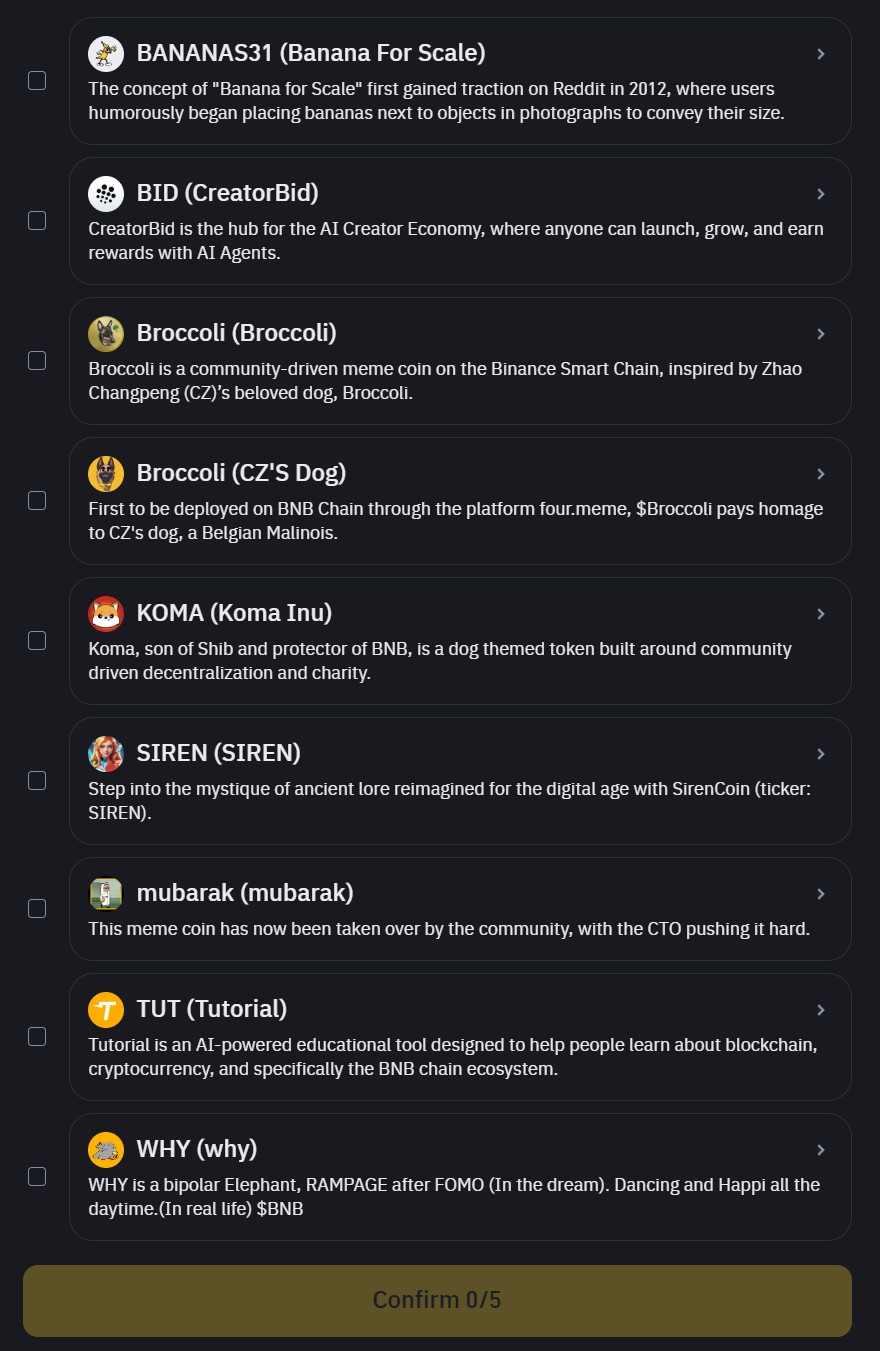Click the TUT Tutorial description text
The width and height of the screenshot is (880, 1351).
point(453,1057)
